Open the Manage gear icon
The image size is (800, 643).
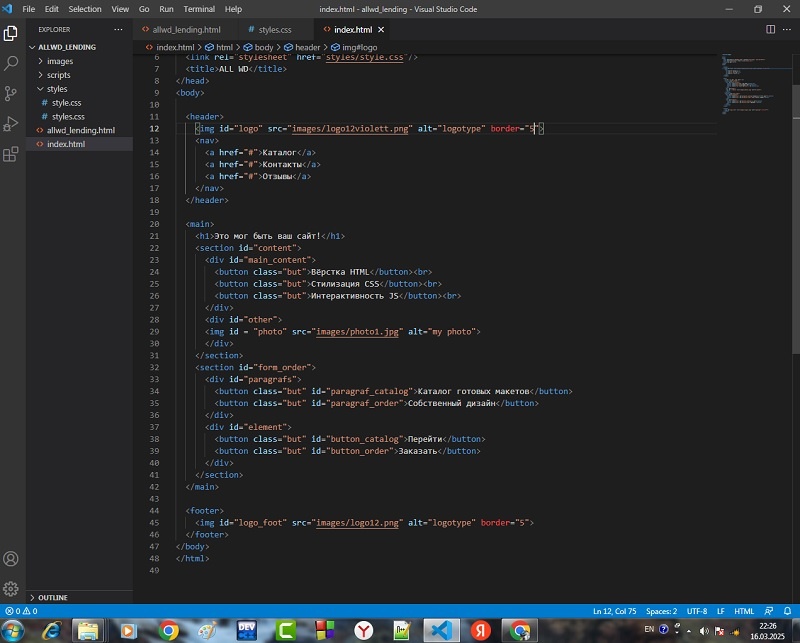pos(11,589)
